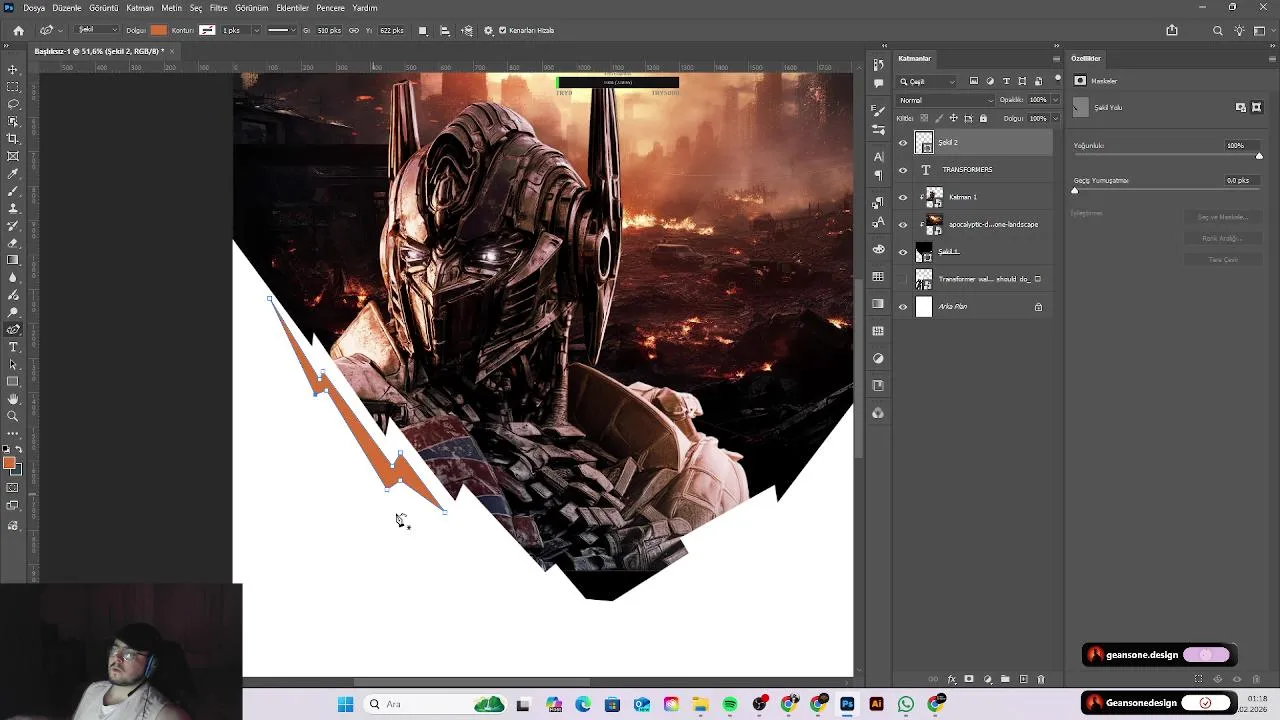Image resolution: width=1280 pixels, height=720 pixels.
Task: Open the Şekil tool mode dropdown
Action: (x=98, y=31)
